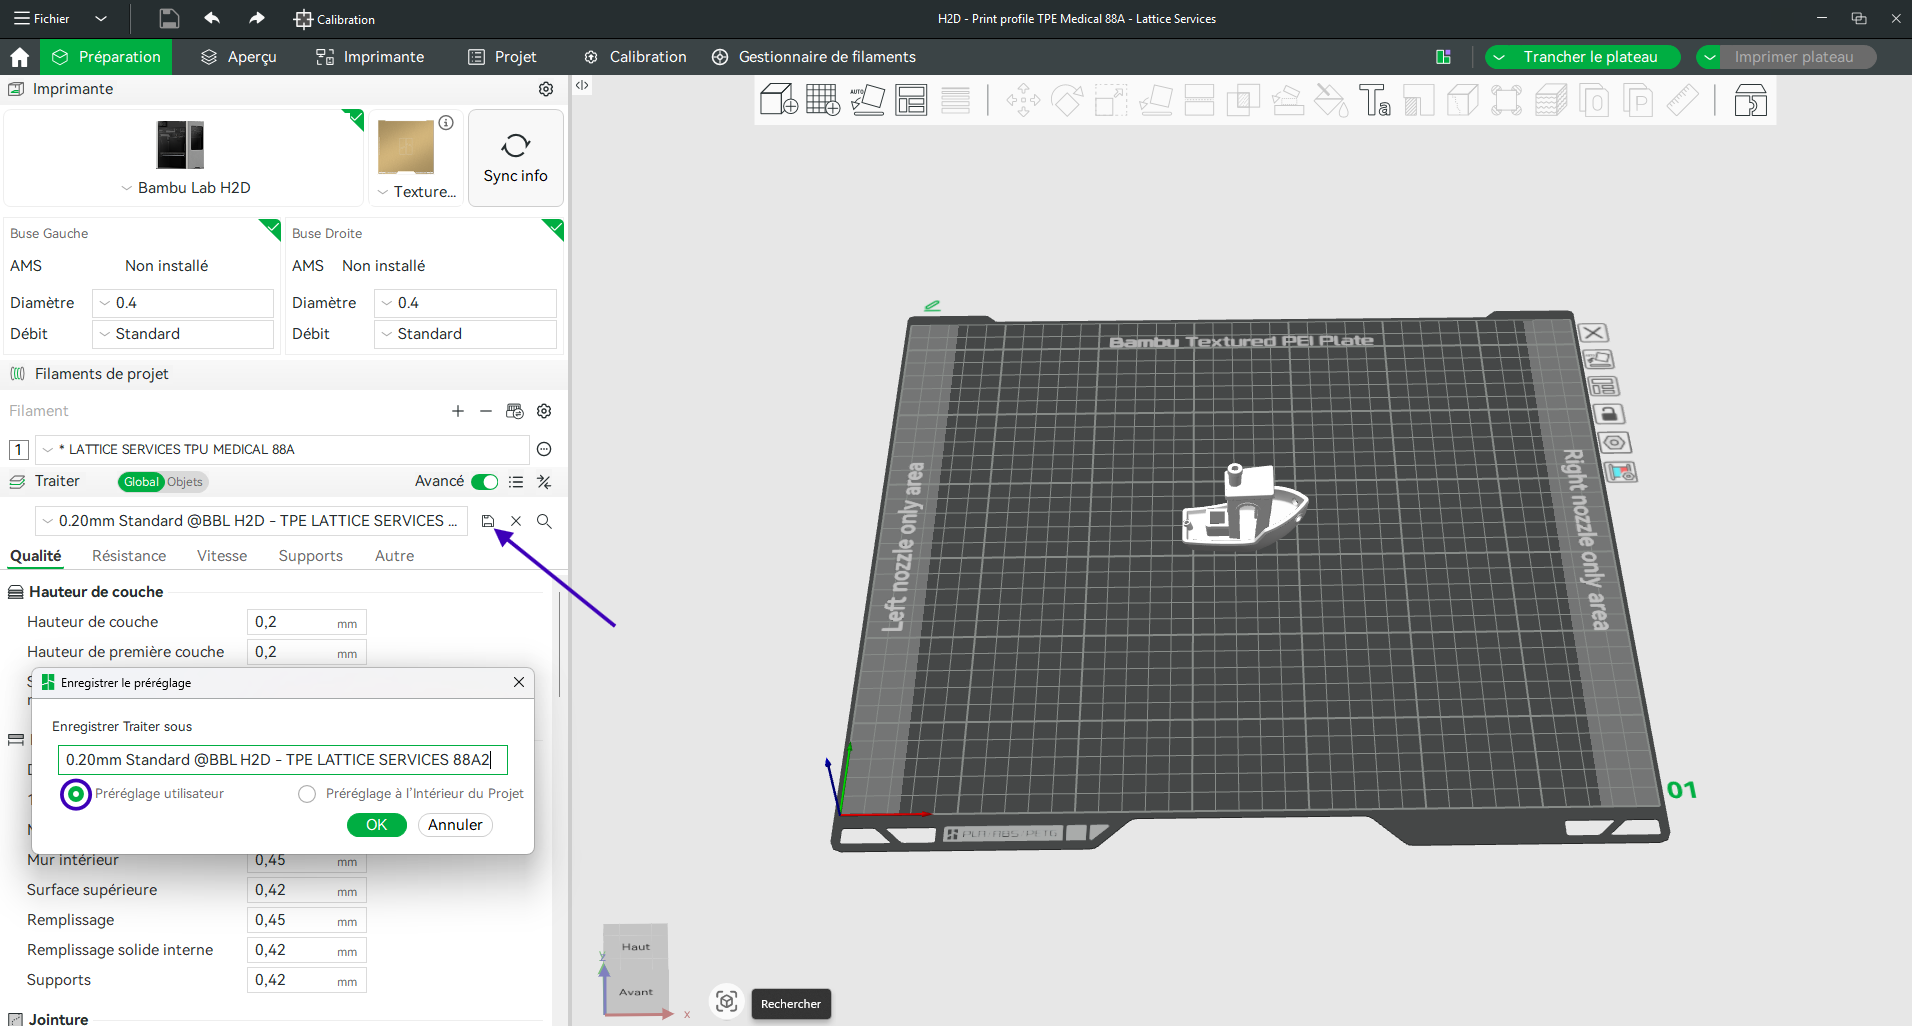Expand Trancher le plateau options arrow

coord(1499,57)
